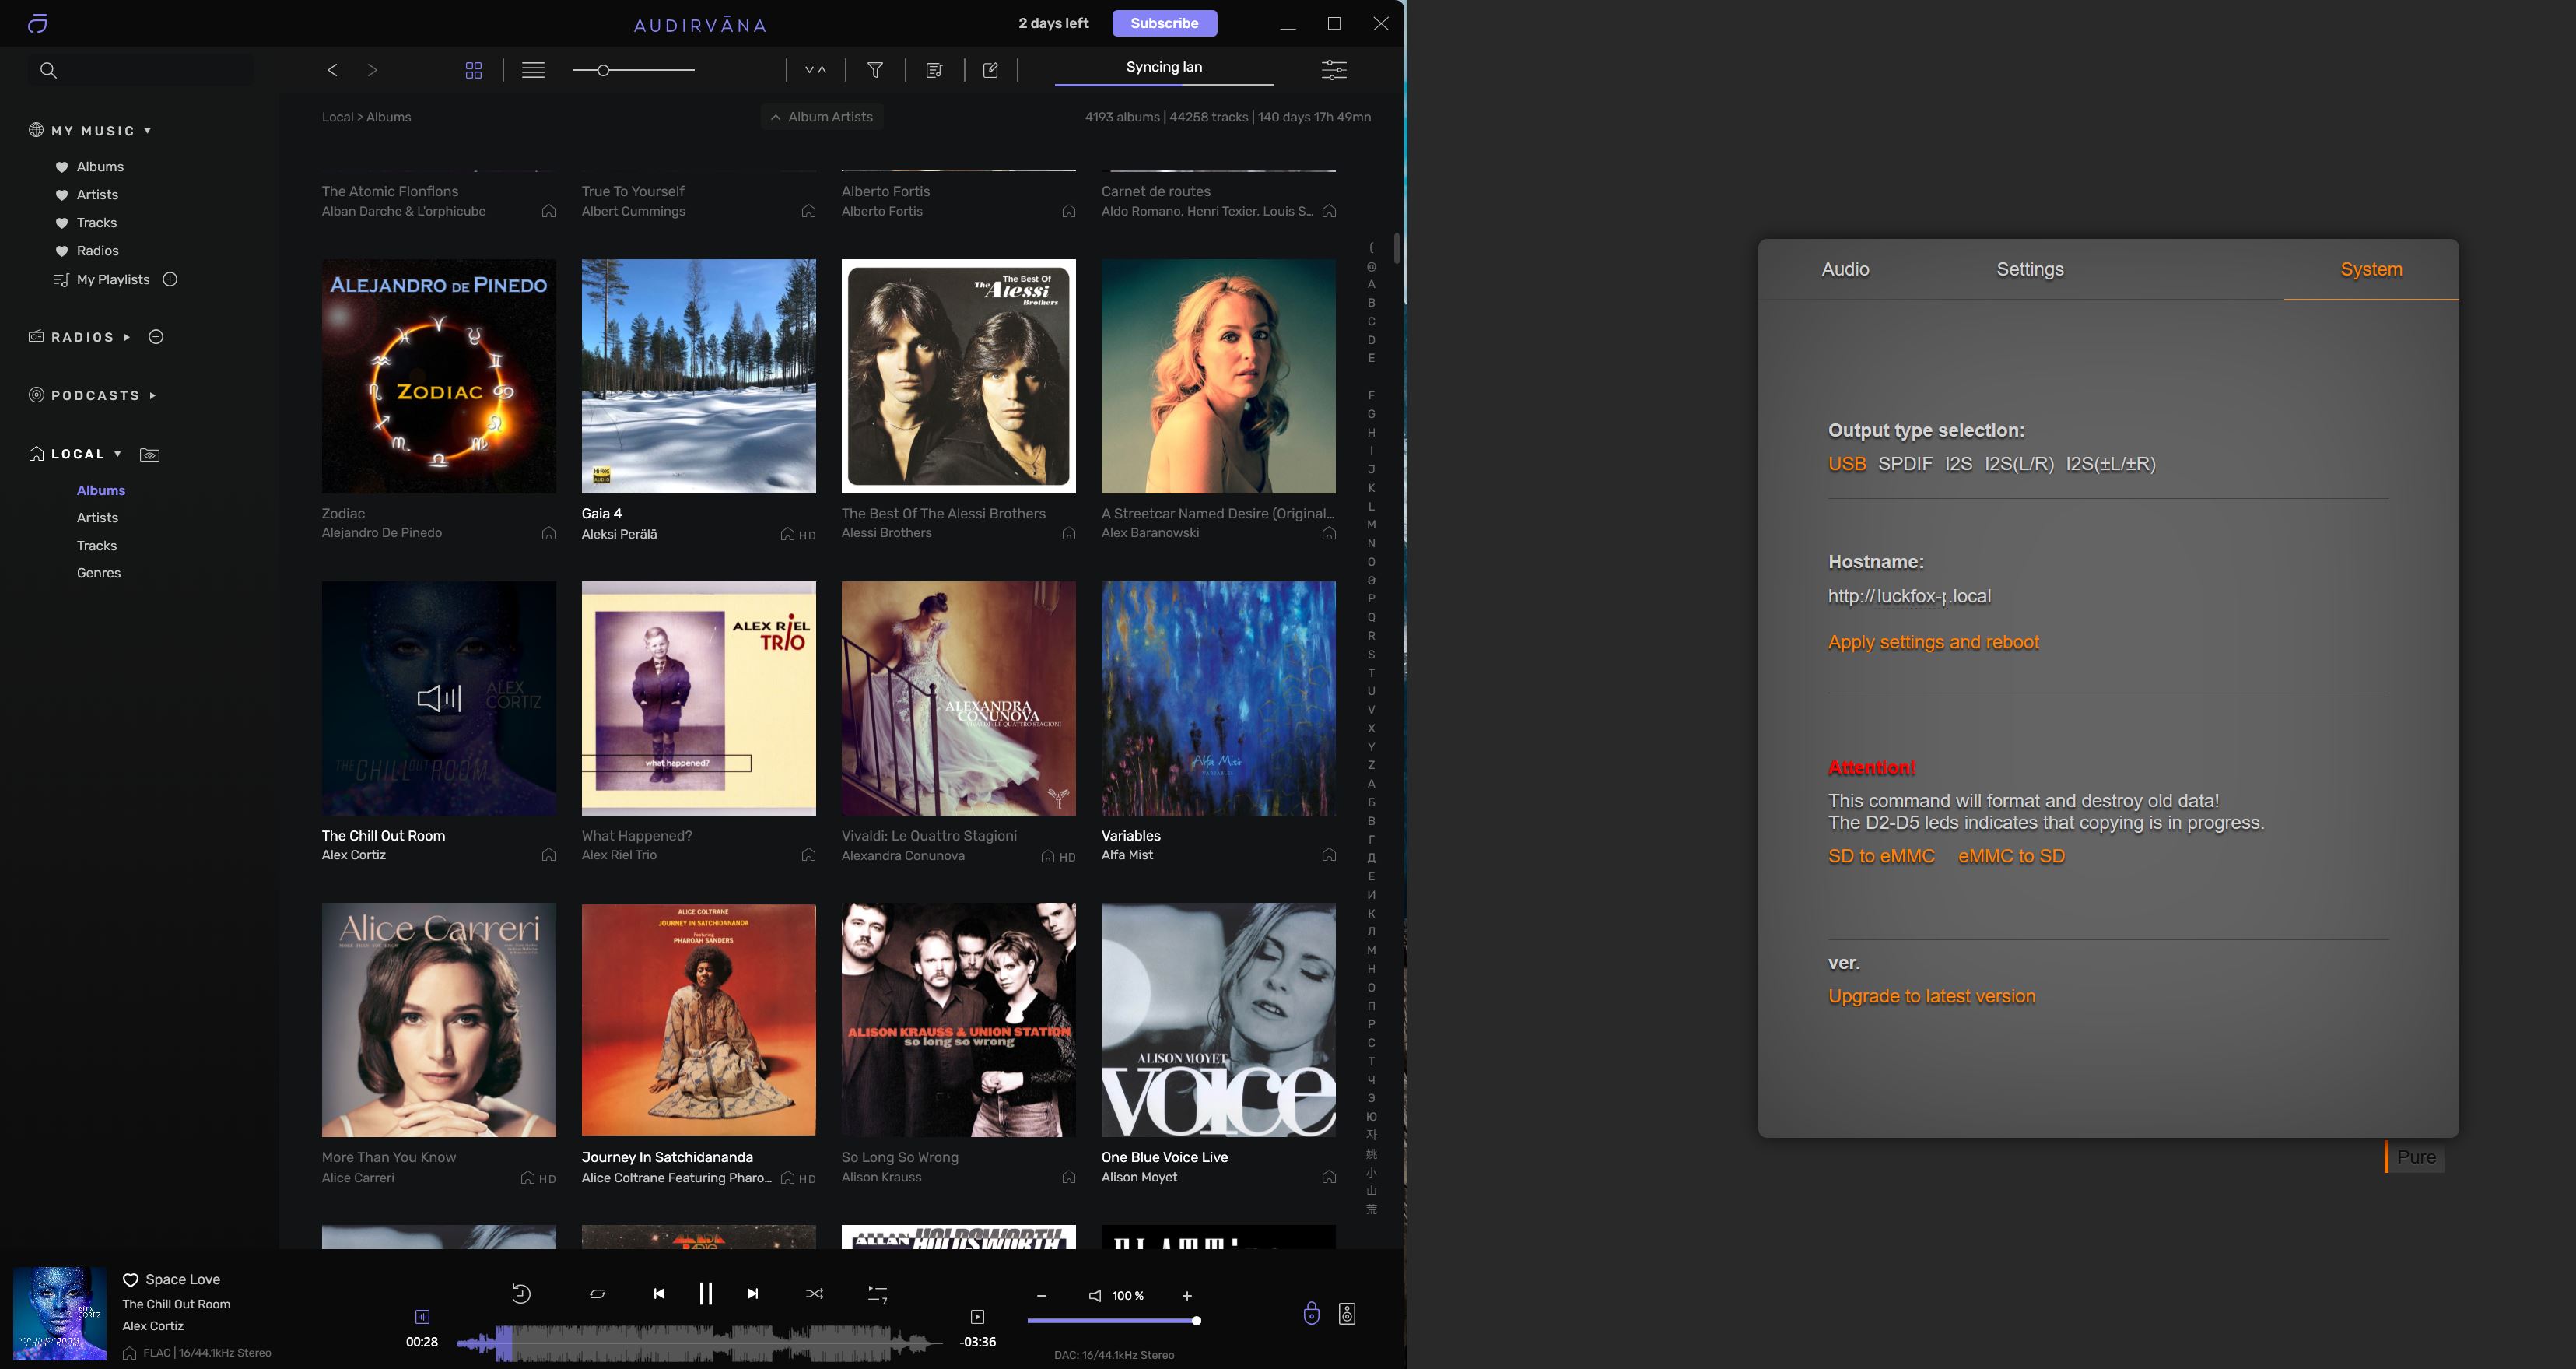Viewport: 2576px width, 1369px height.
Task: Select I2S(L/R) output type
Action: pyautogui.click(x=2019, y=464)
